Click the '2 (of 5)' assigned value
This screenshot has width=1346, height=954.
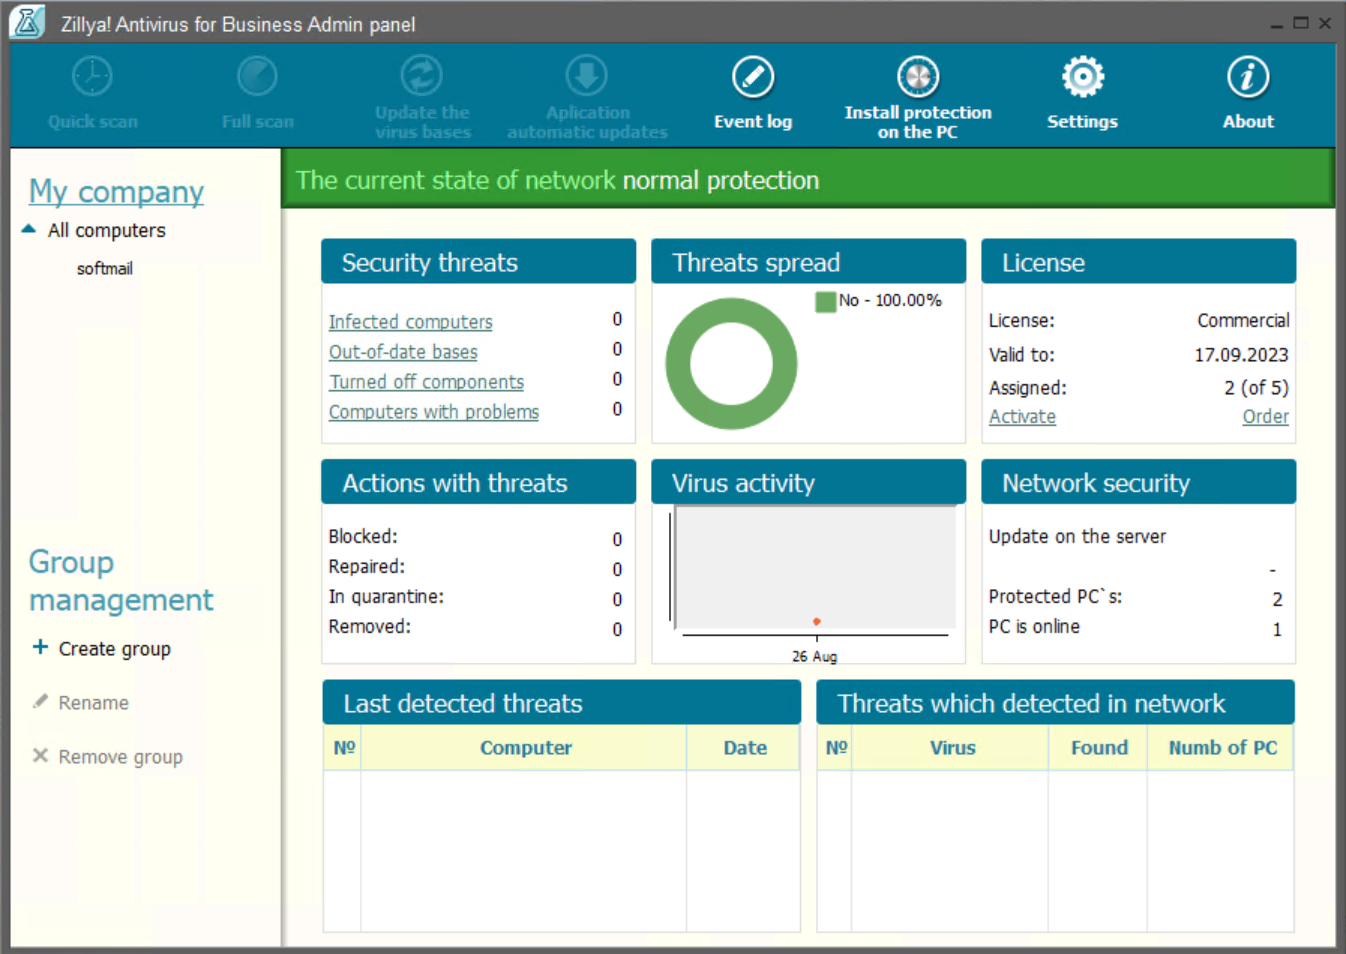pyautogui.click(x=1256, y=388)
